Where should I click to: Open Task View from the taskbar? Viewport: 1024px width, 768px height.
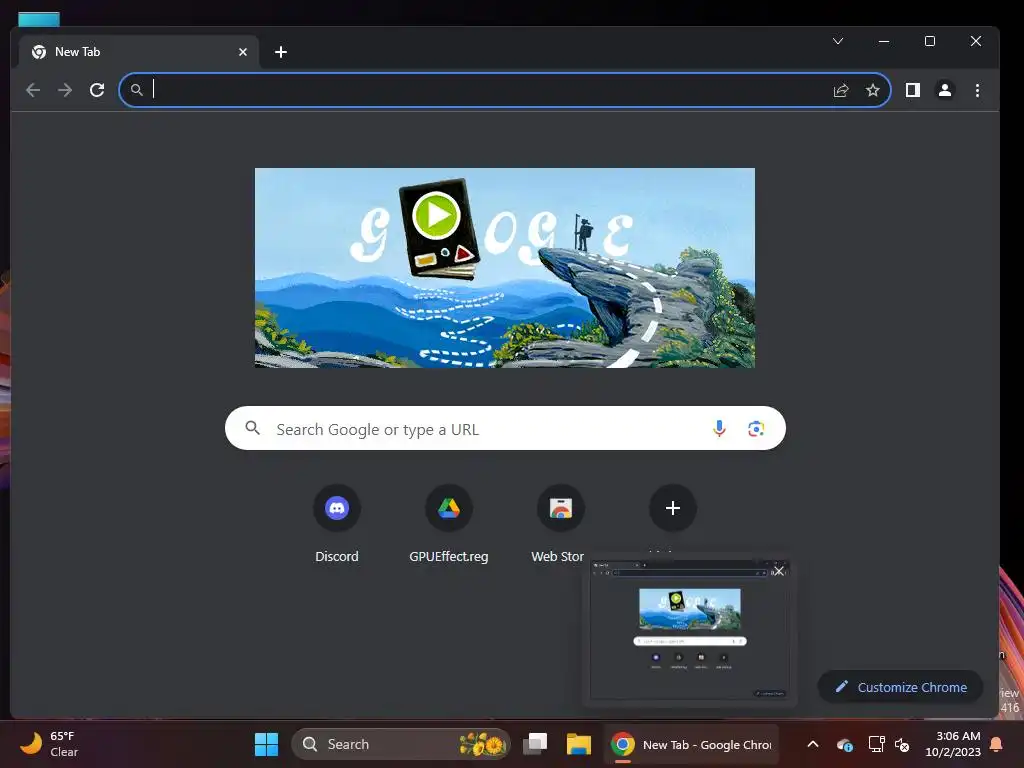(536, 744)
